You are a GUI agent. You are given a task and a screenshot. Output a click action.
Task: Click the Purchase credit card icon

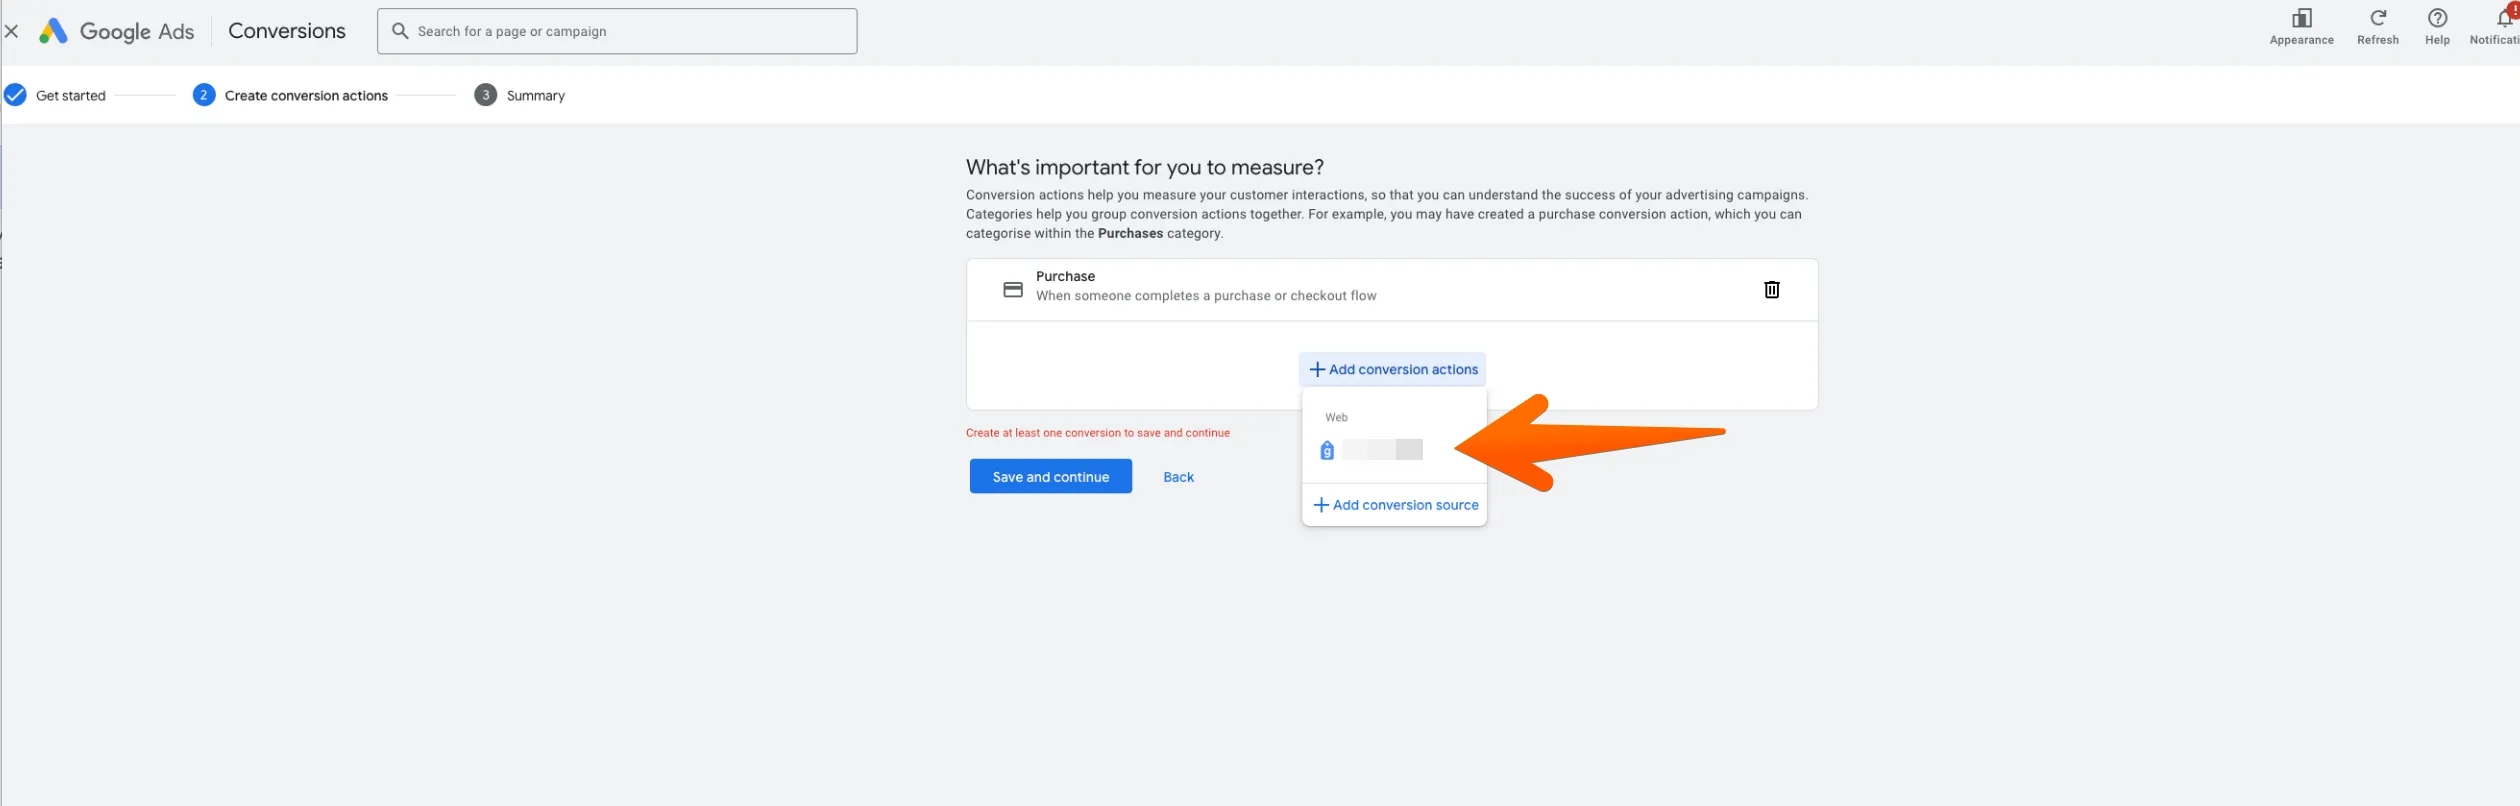(1013, 290)
